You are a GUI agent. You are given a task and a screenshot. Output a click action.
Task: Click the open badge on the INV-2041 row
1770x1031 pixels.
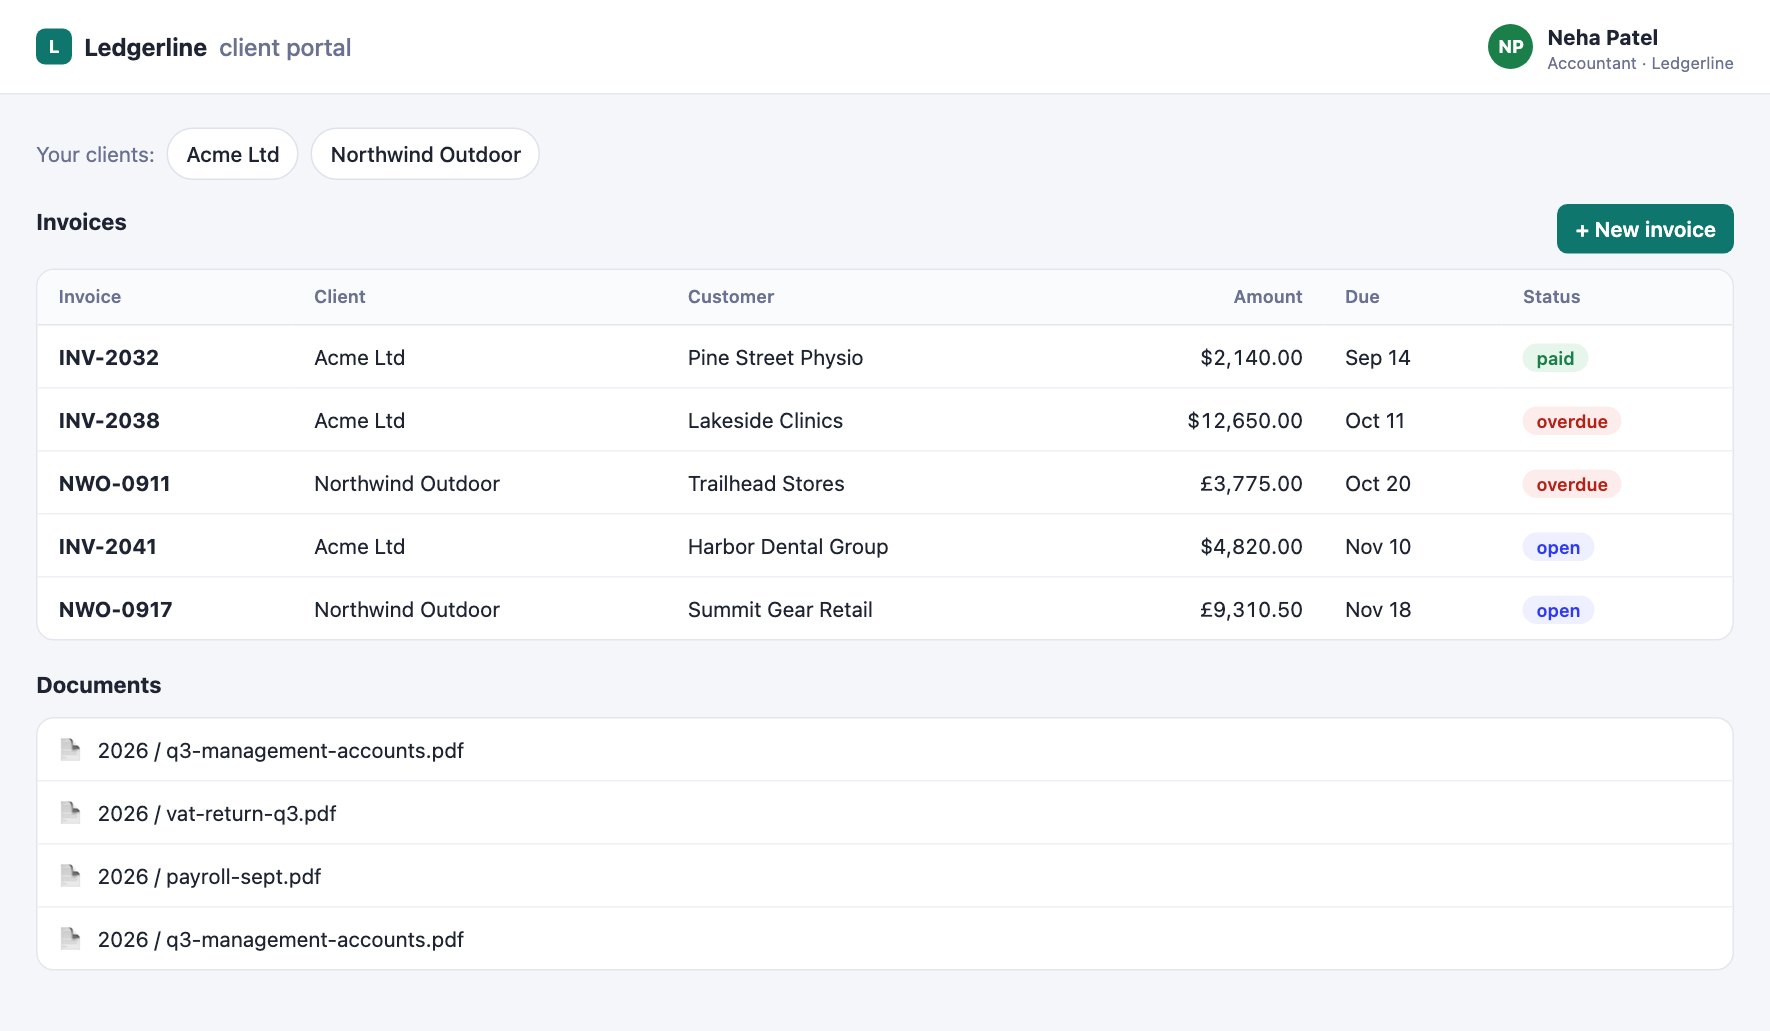[x=1558, y=547]
